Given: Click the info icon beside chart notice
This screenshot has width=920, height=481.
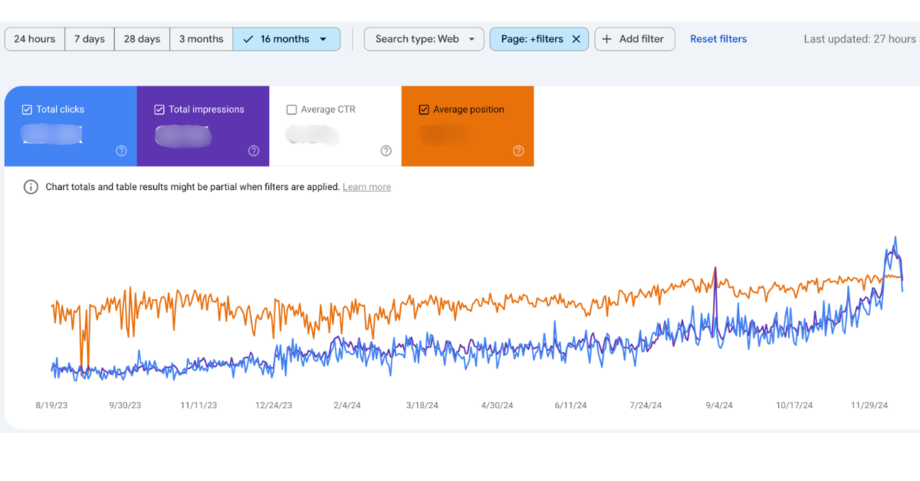Looking at the screenshot, I should tap(31, 187).
